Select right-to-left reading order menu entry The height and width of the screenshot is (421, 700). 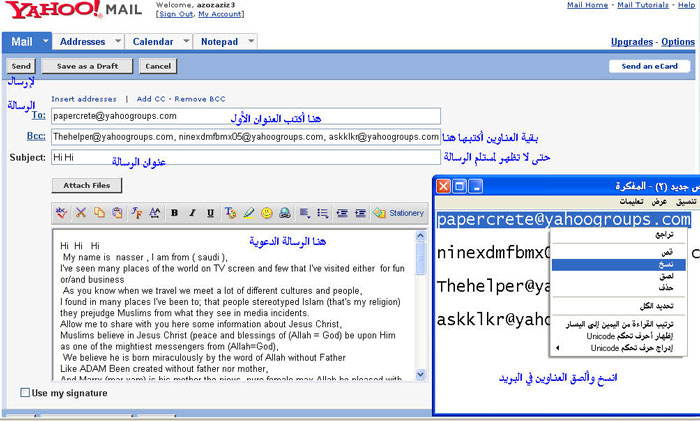click(x=618, y=324)
